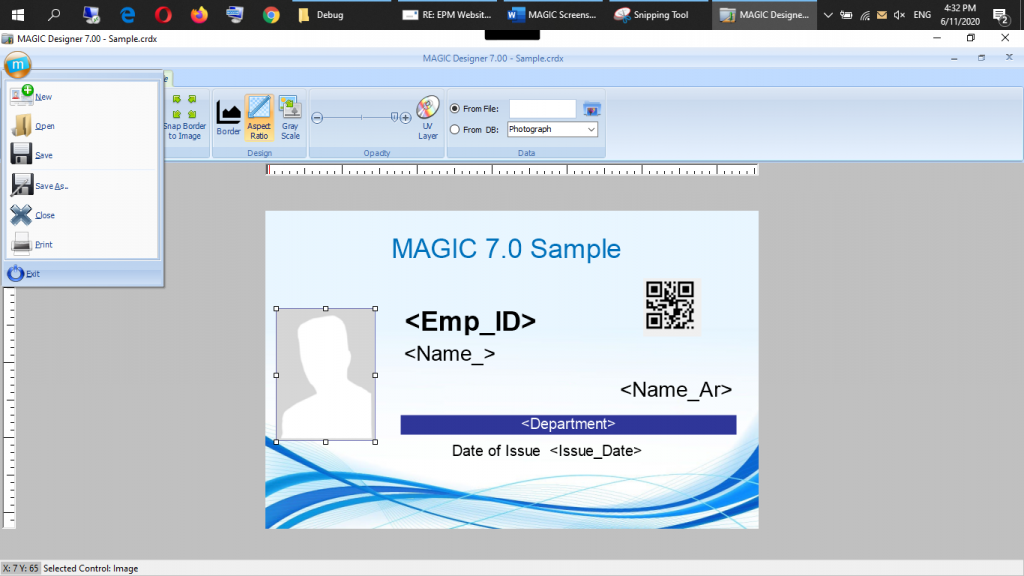Click Snap Border to Image
This screenshot has width=1024, height=576.
tap(183, 112)
